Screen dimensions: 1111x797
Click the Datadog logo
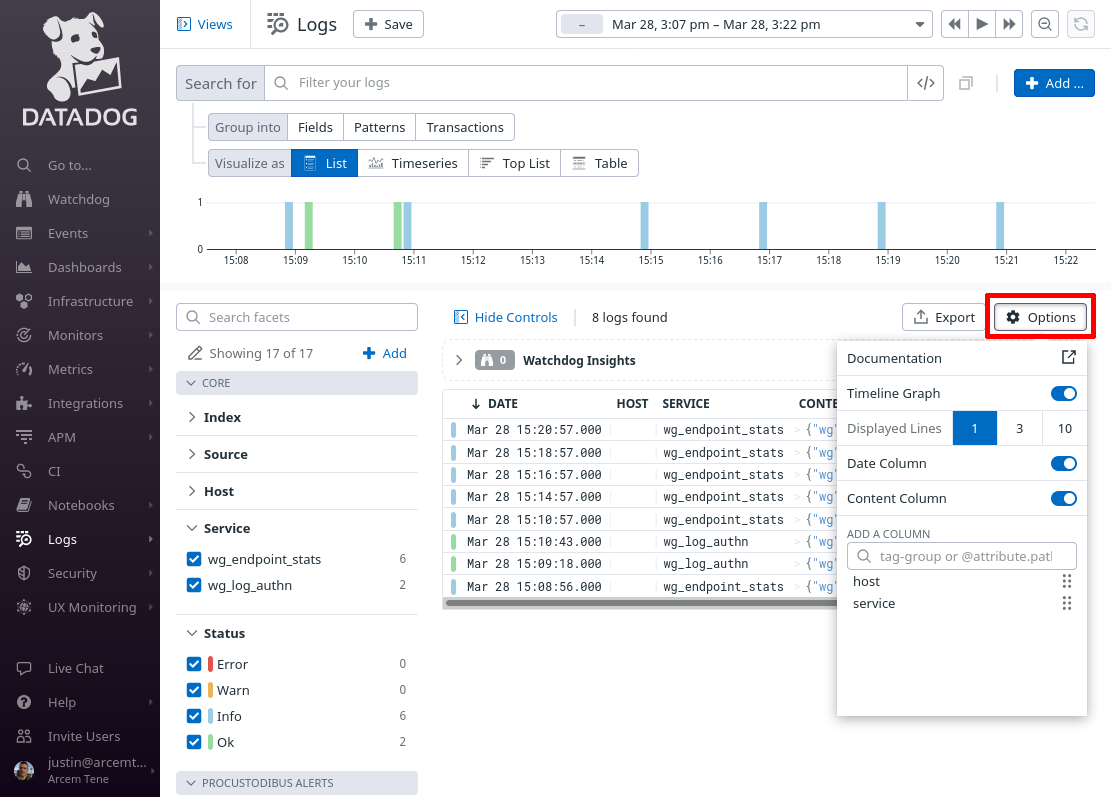(x=80, y=69)
